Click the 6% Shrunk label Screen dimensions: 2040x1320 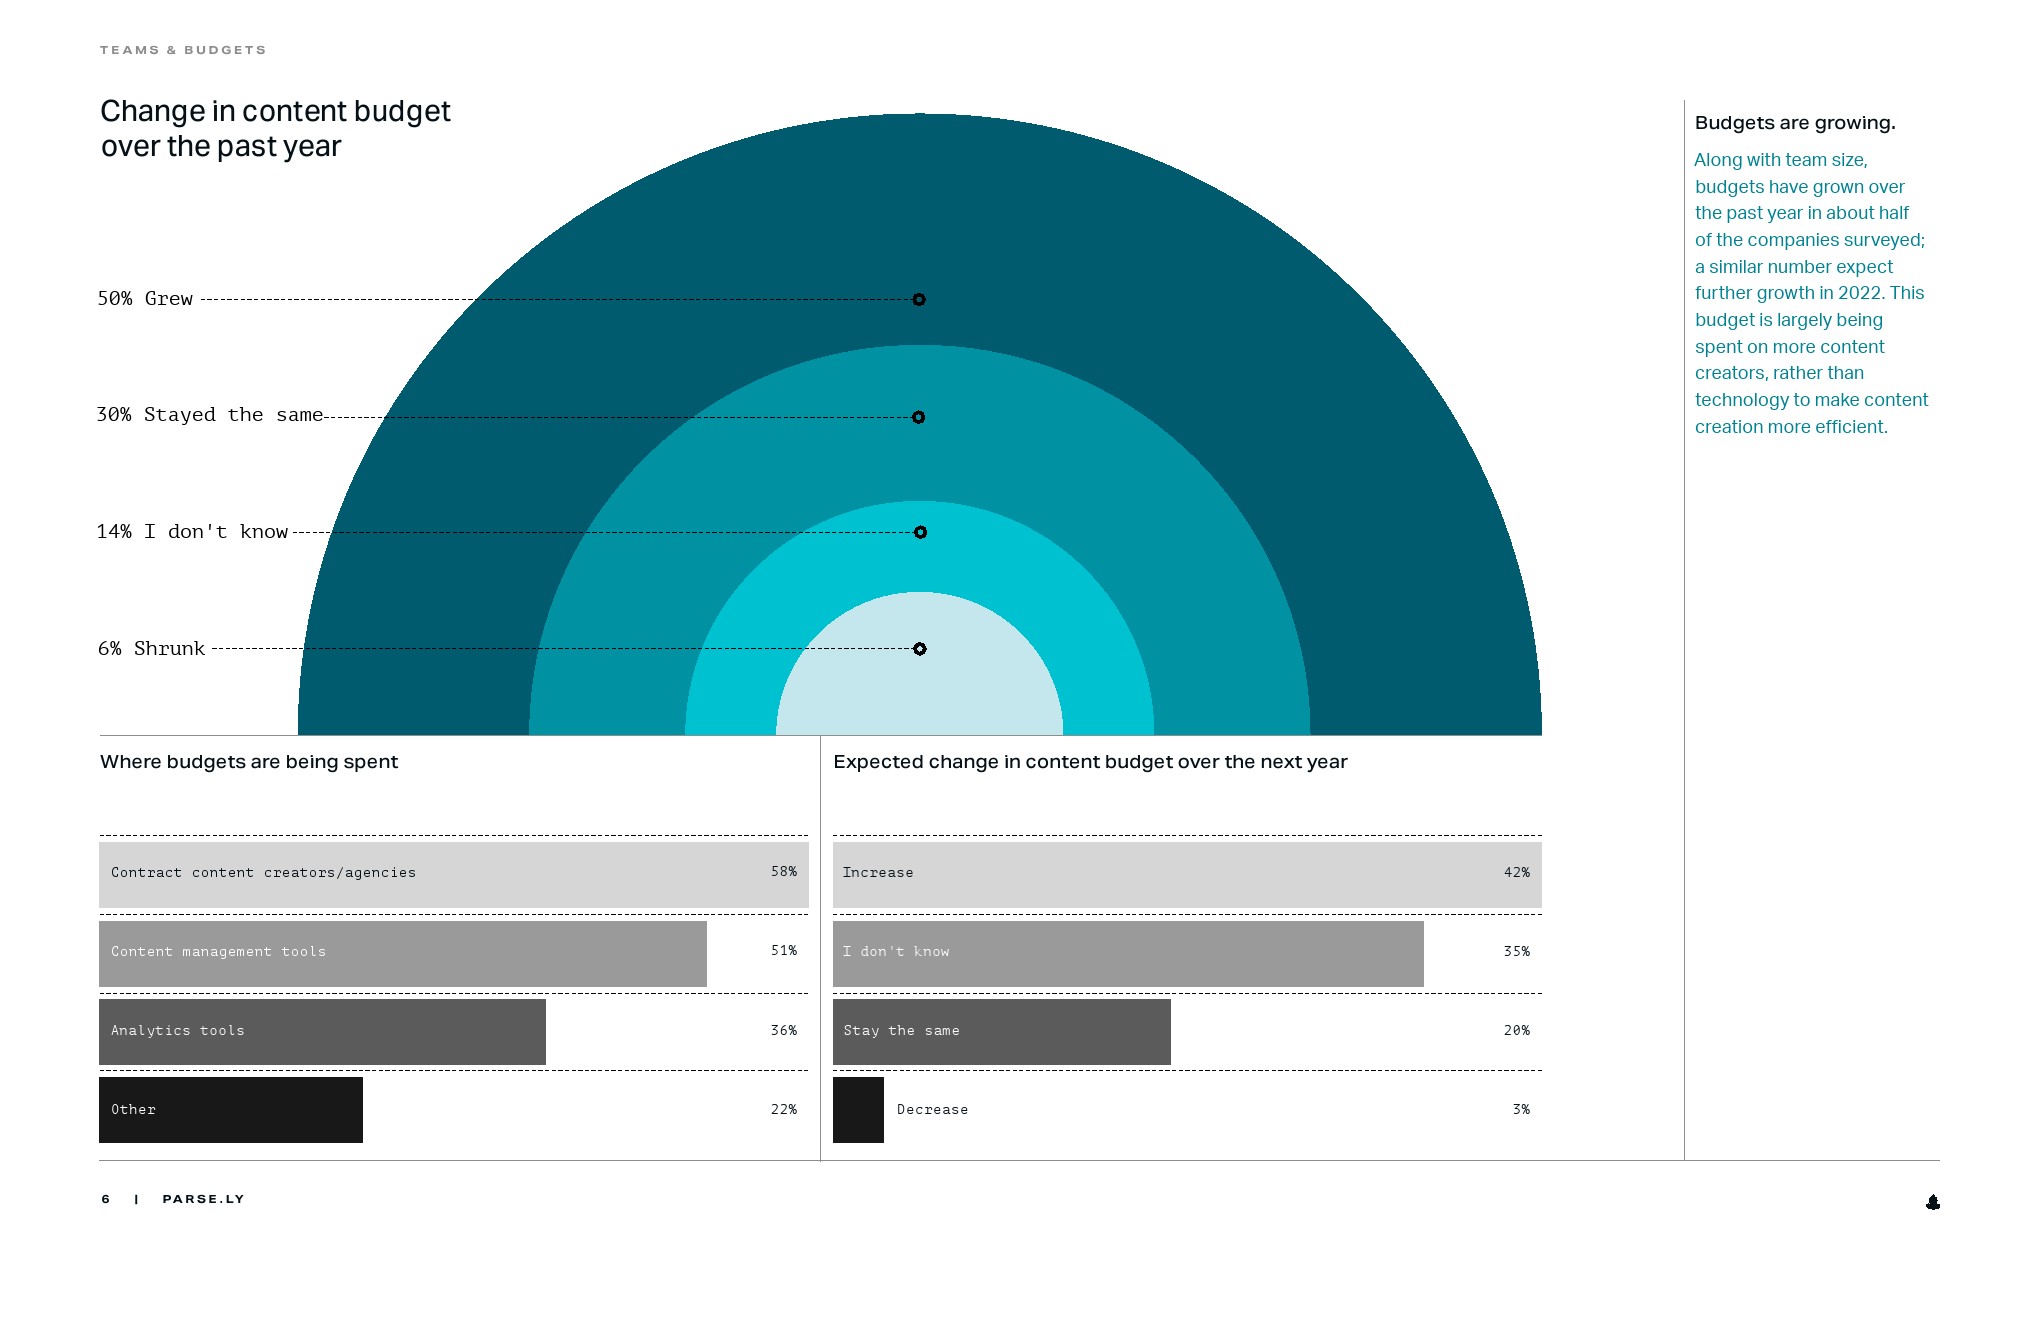click(151, 649)
